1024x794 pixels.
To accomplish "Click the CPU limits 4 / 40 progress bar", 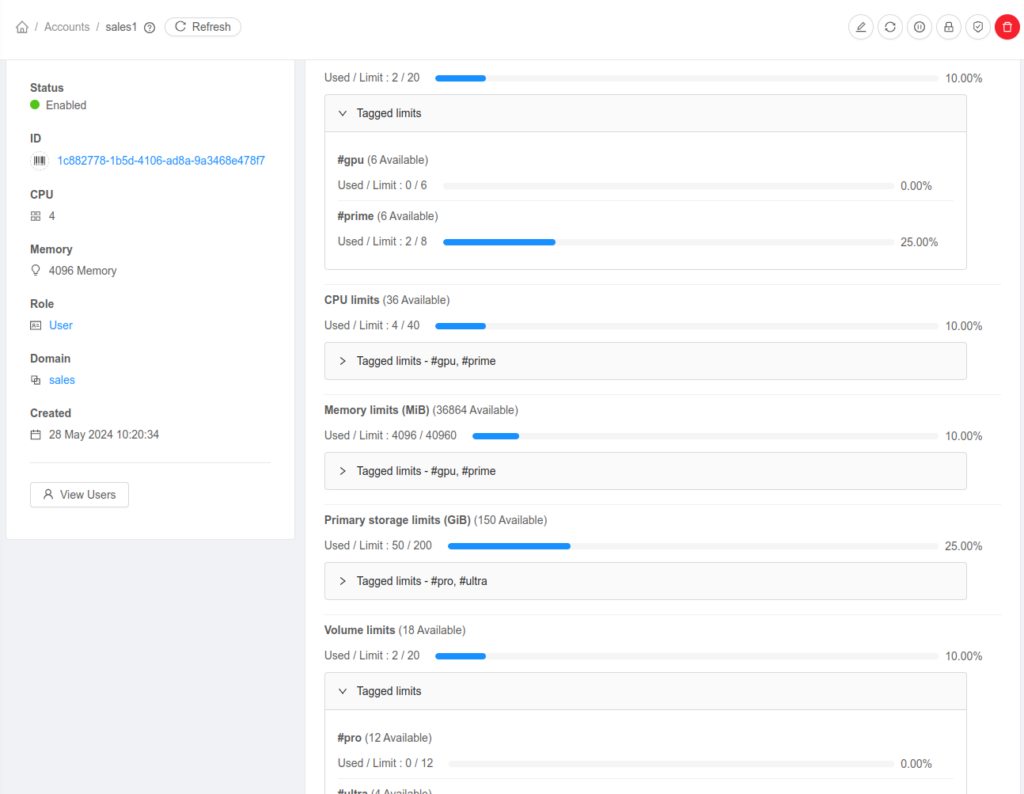I will pos(686,326).
